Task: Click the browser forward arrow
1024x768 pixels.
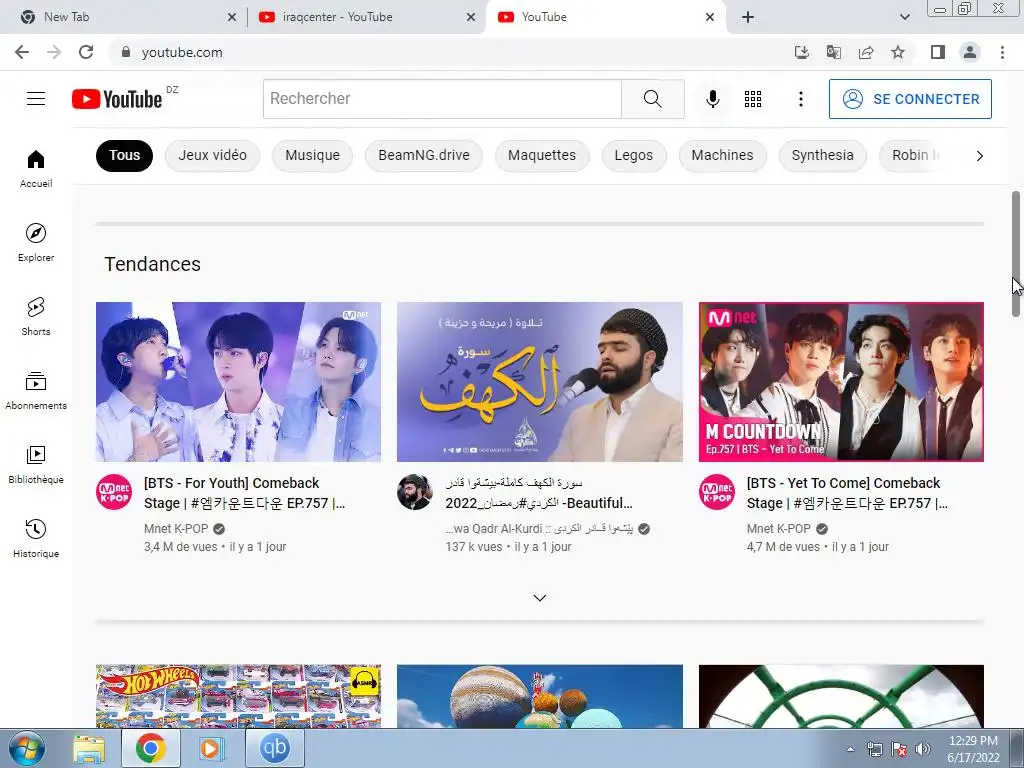Action: coord(54,52)
